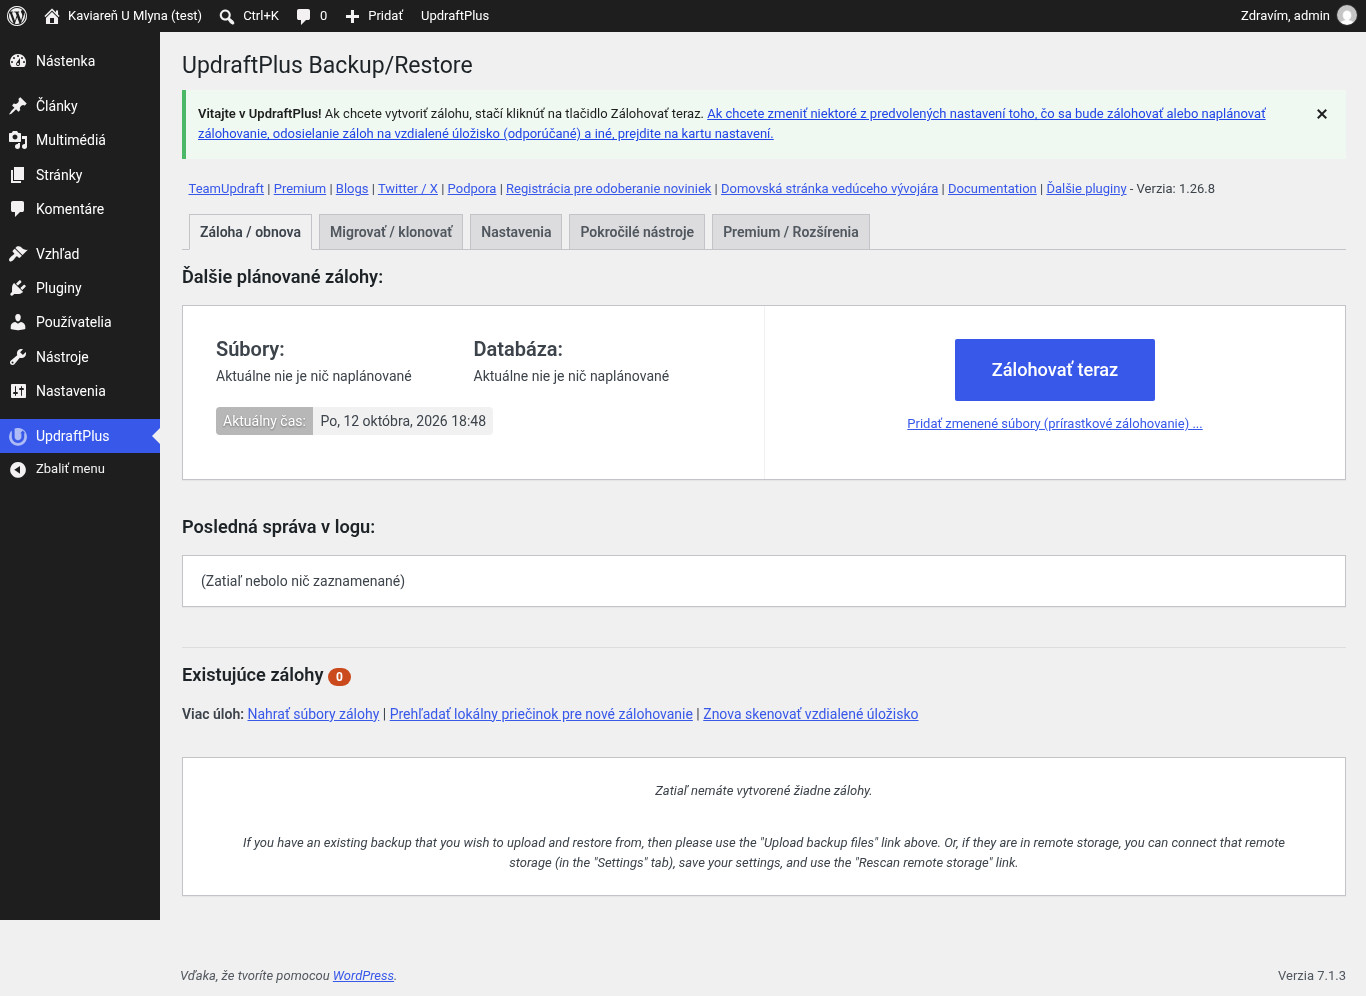
Task: Click the UpdraftPlus sidebar icon
Action: pos(18,436)
